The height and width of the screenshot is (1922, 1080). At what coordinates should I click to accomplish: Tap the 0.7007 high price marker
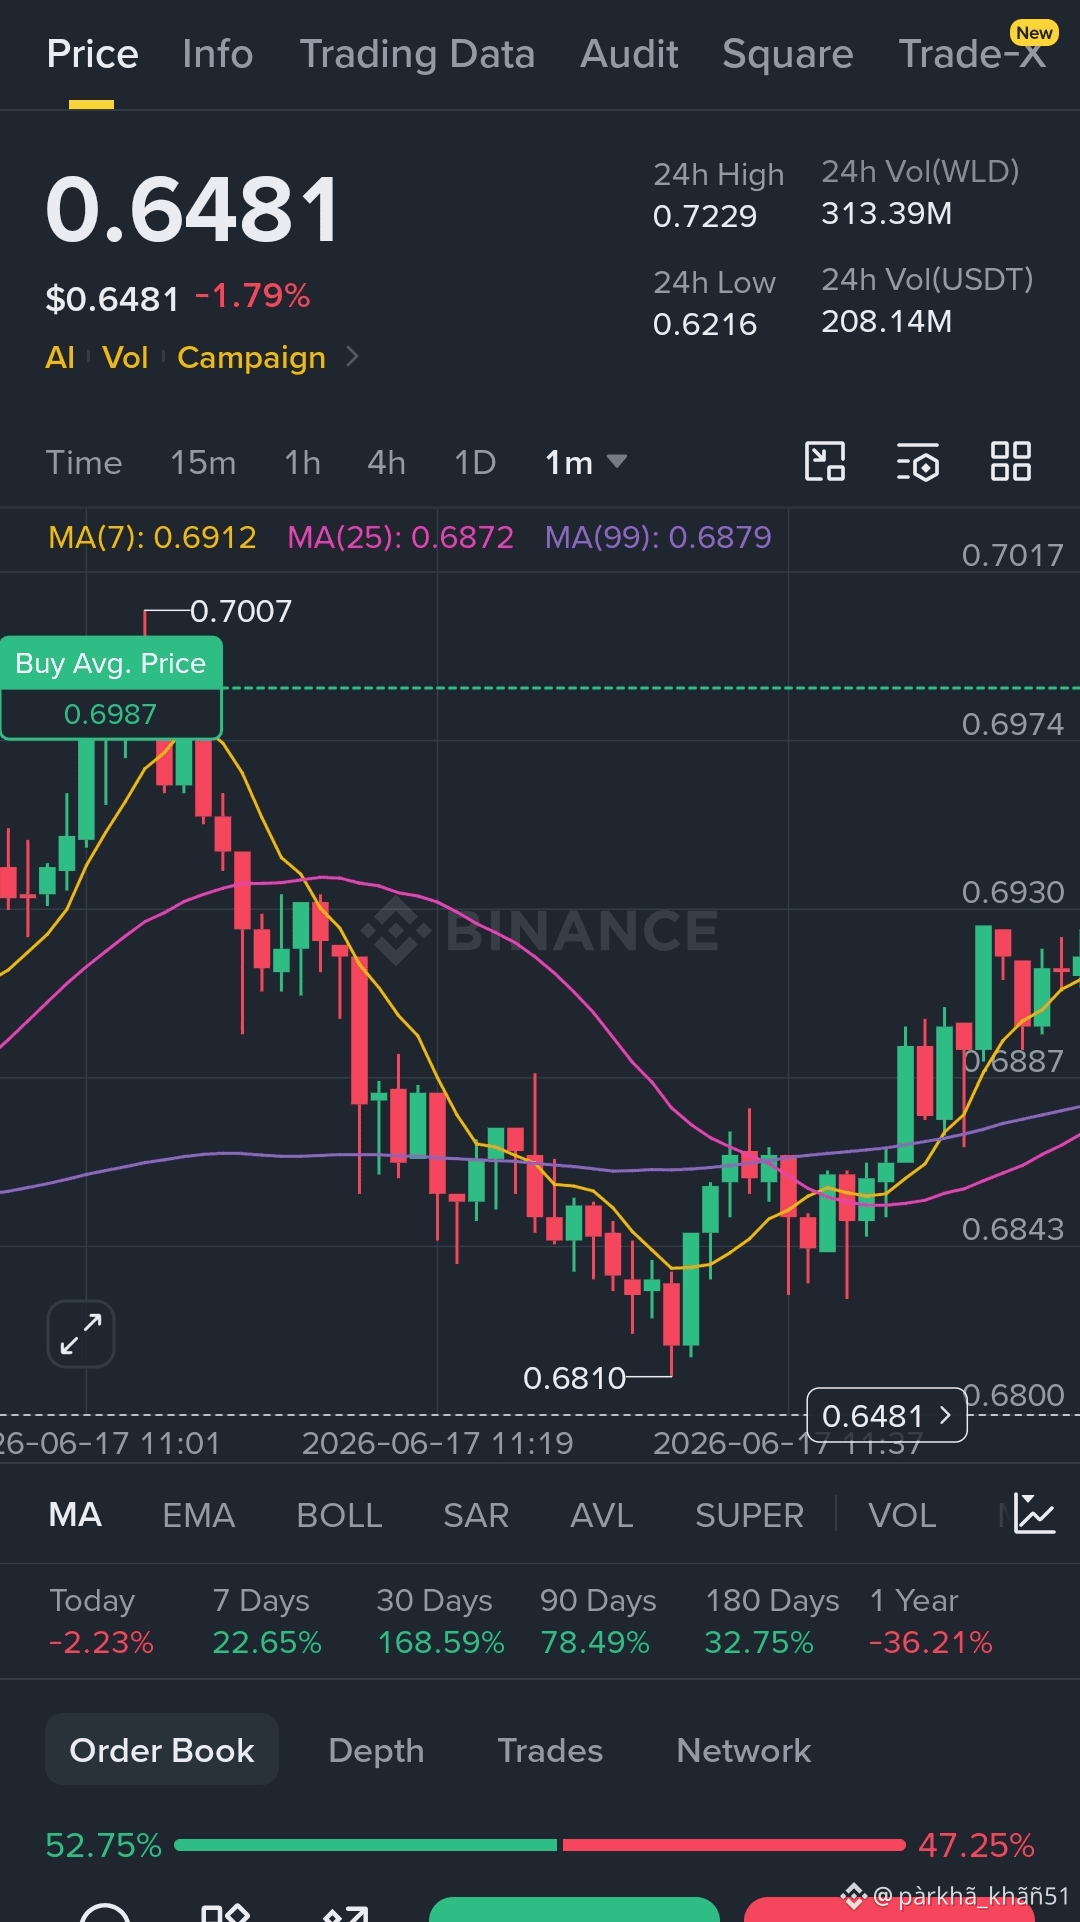241,611
